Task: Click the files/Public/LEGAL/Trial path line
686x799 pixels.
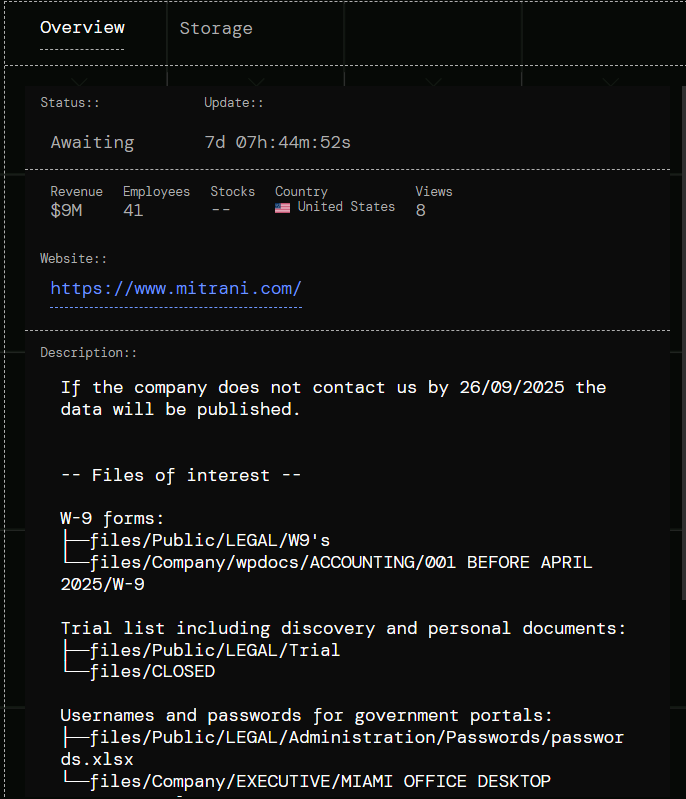Action: click(x=214, y=650)
